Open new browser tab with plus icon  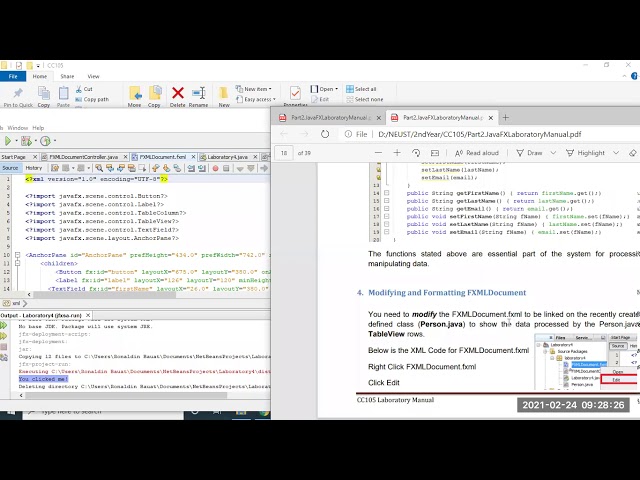coord(506,118)
